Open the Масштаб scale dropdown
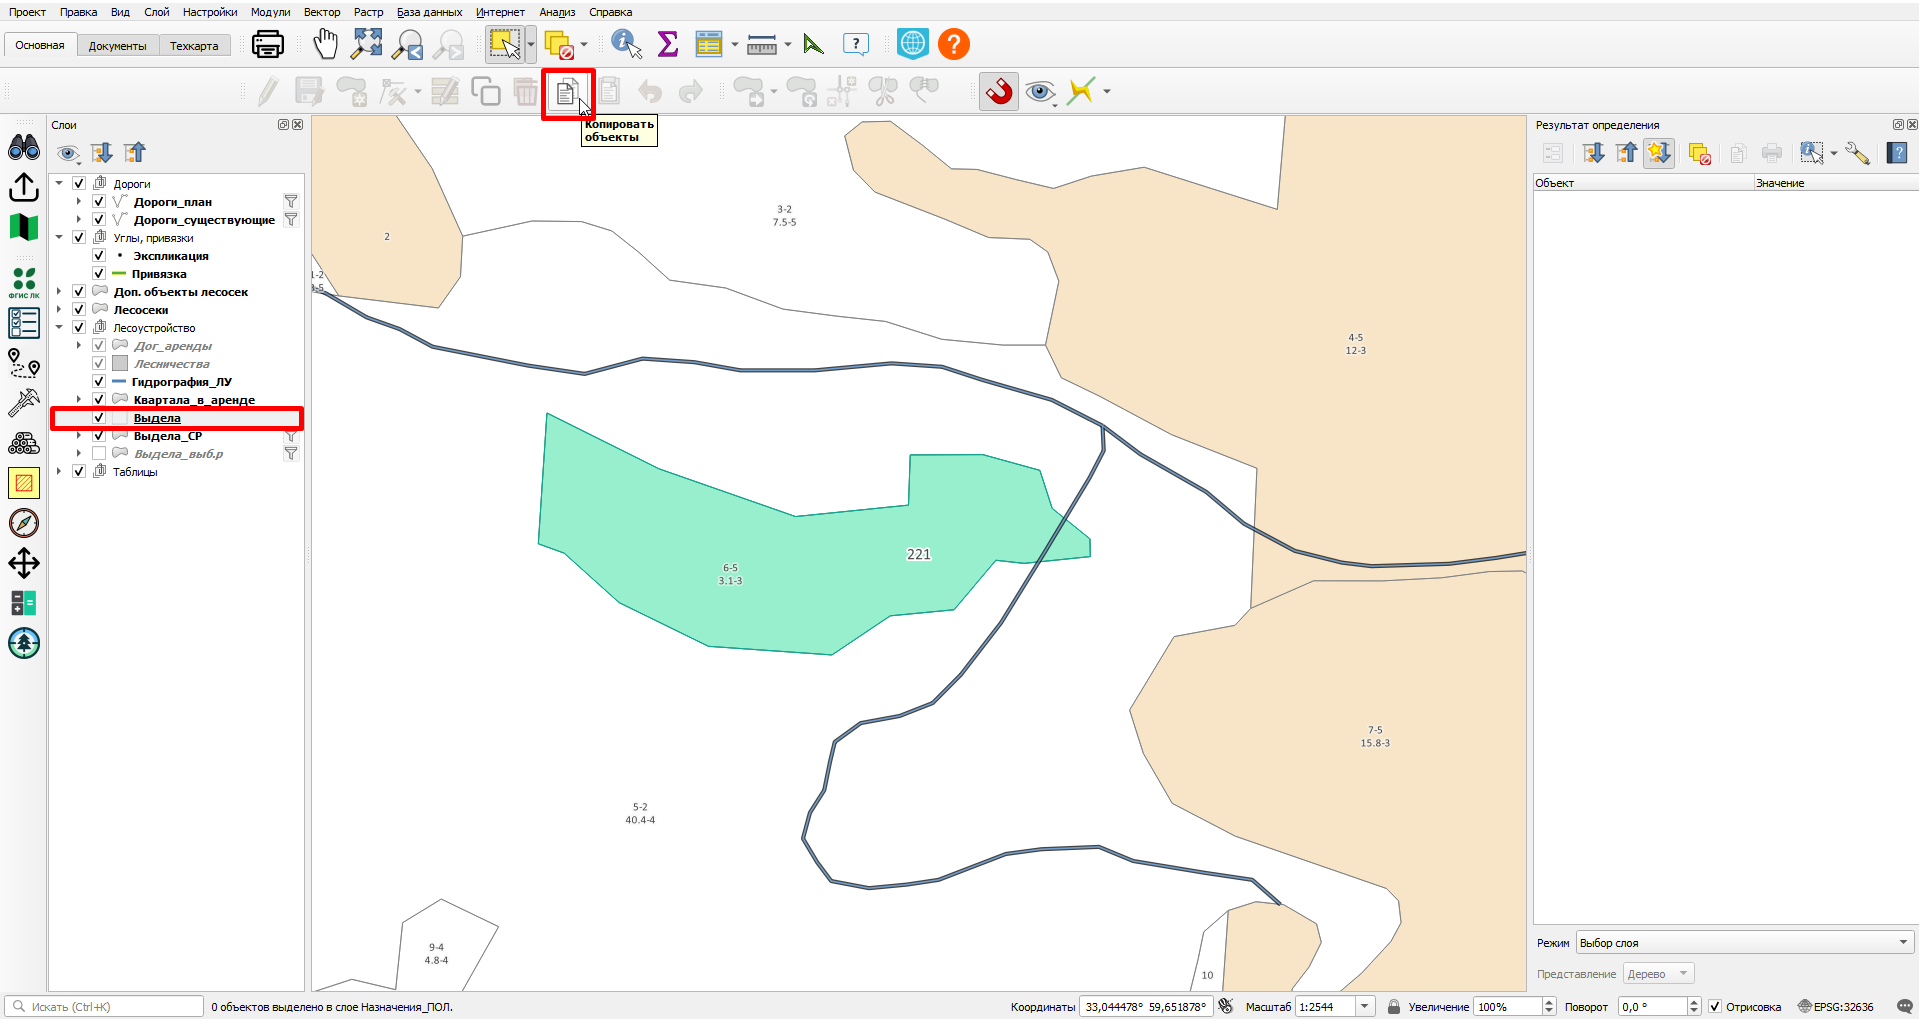This screenshot has width=1919, height=1019. click(x=1365, y=1007)
